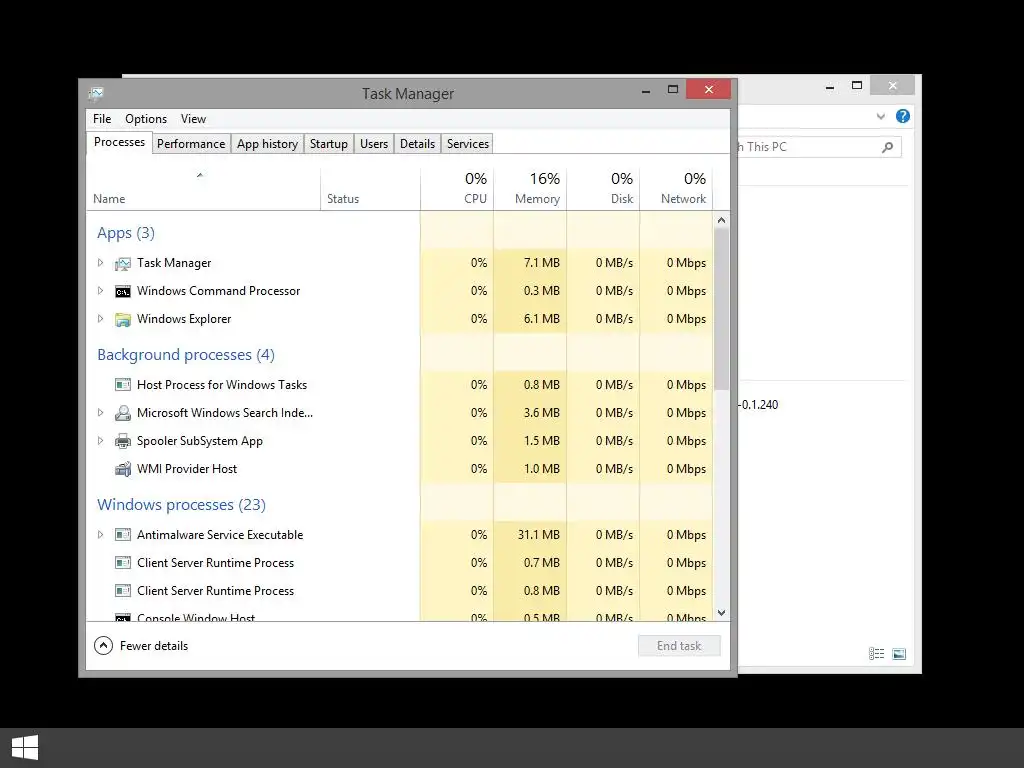Image resolution: width=1024 pixels, height=768 pixels.
Task: Switch Explorer to large icons view
Action: (899, 654)
